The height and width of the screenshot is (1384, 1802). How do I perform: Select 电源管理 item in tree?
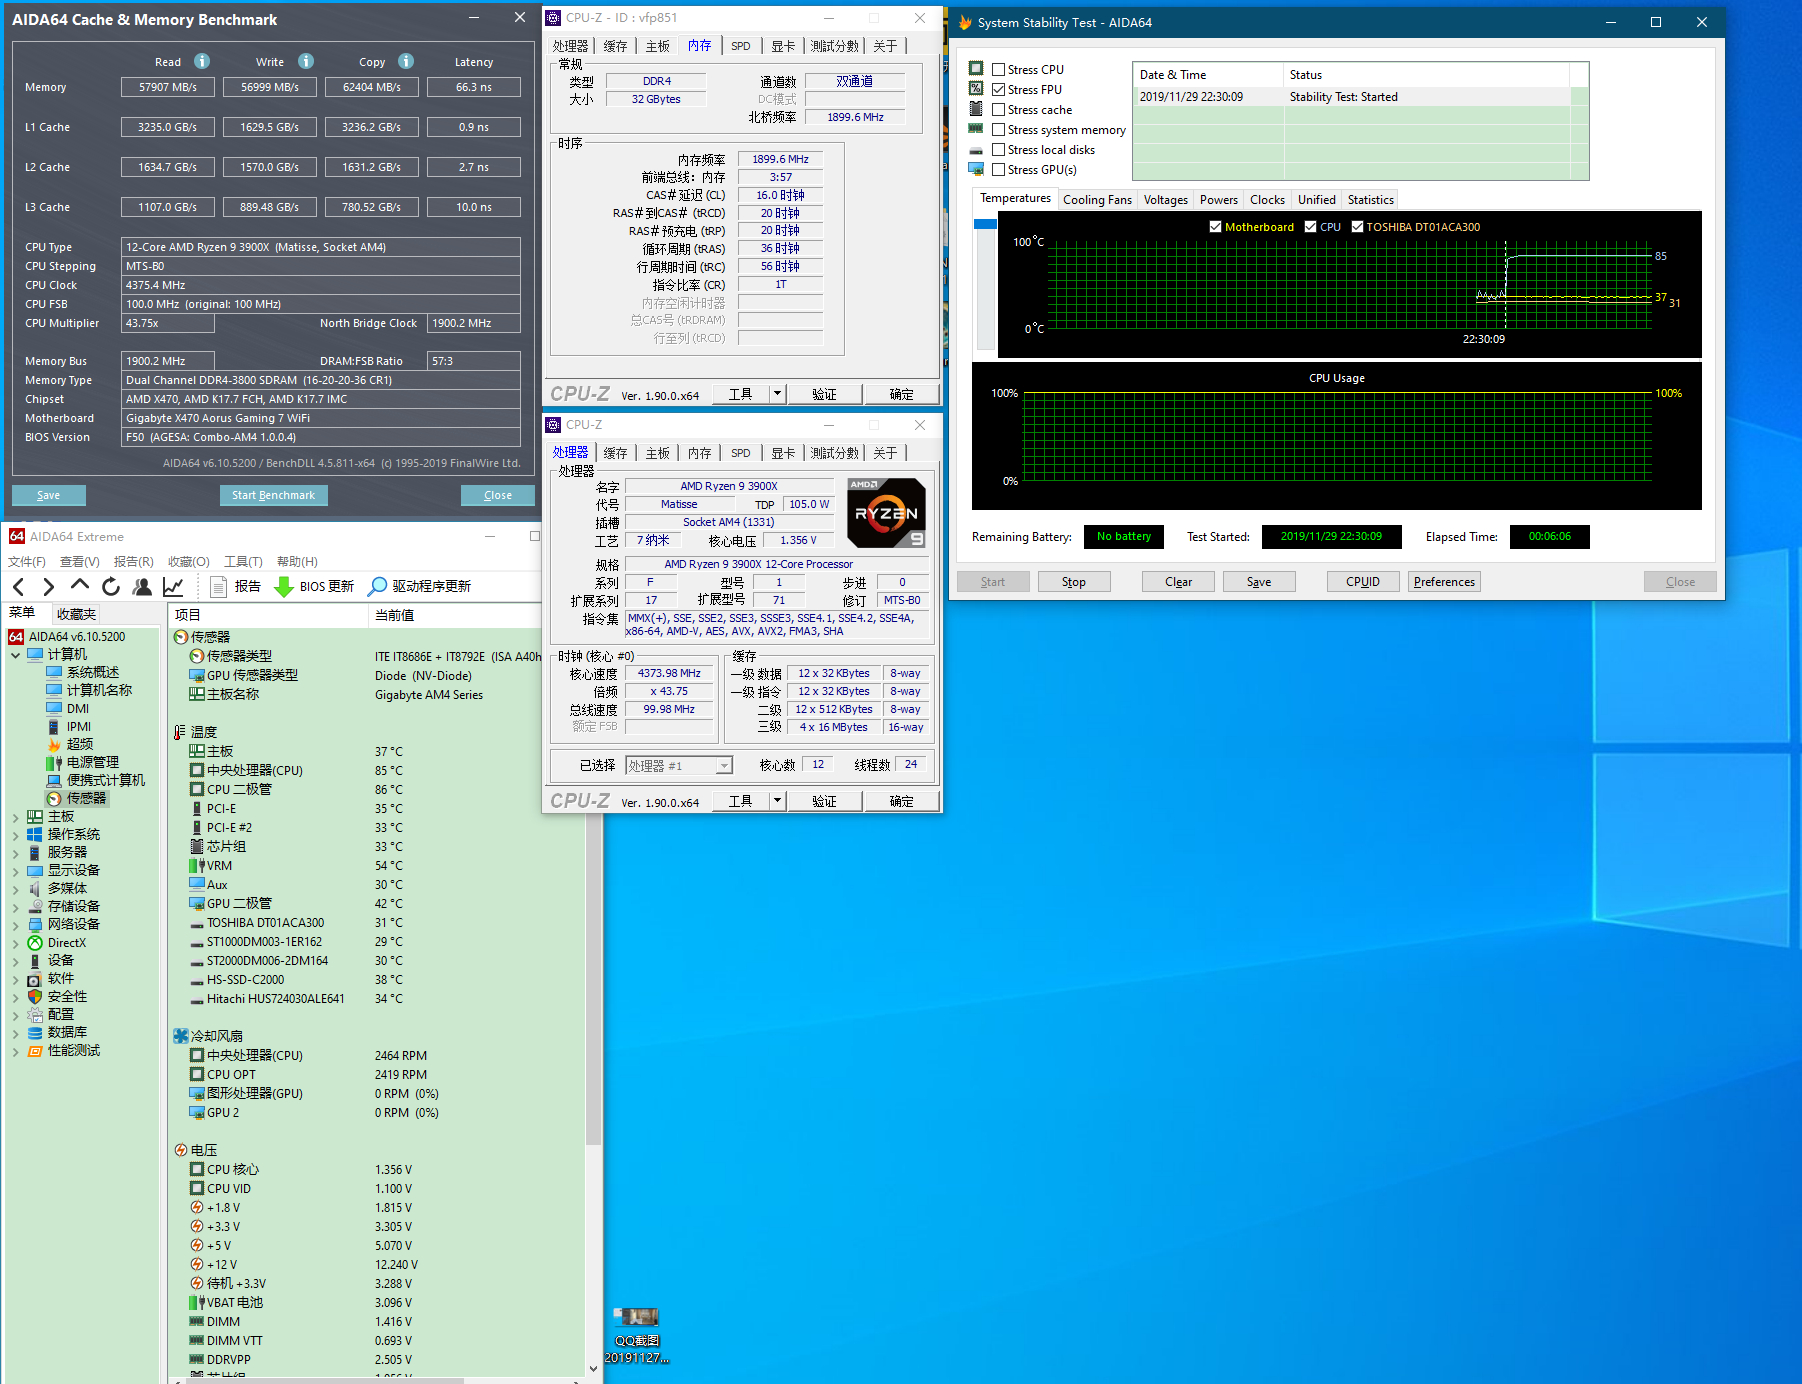92,762
